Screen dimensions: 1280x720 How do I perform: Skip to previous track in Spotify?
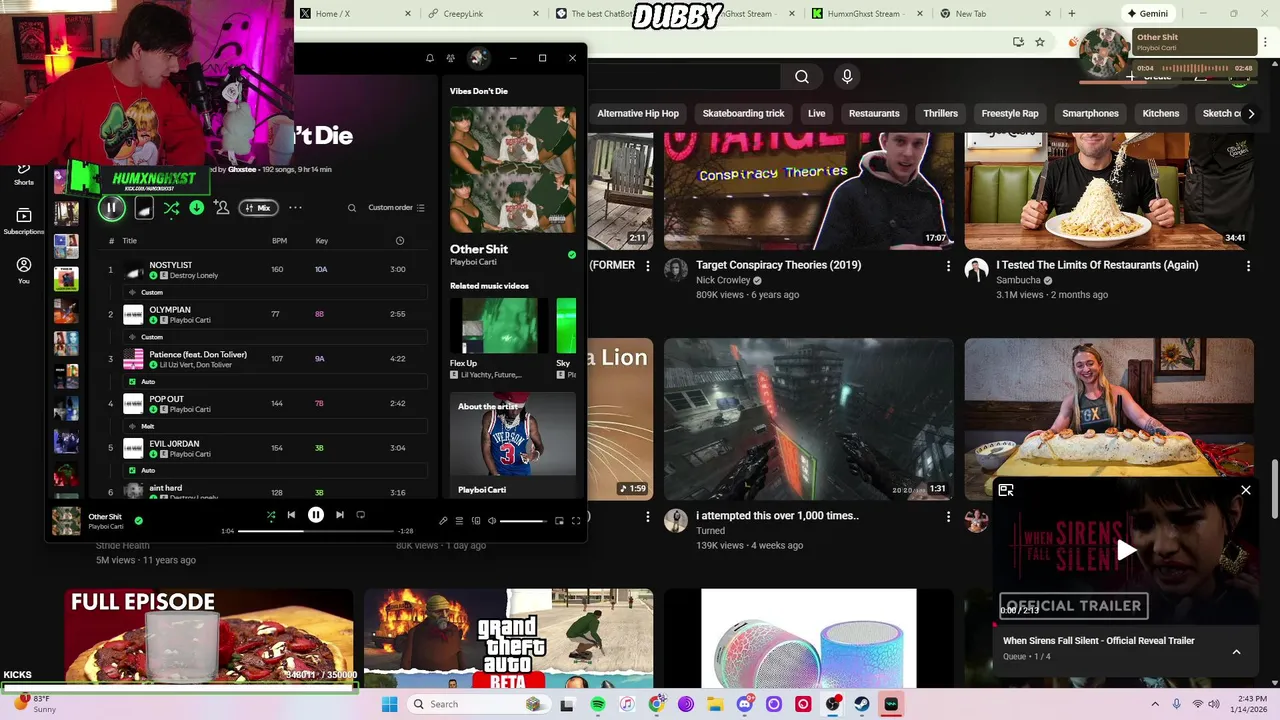[291, 515]
